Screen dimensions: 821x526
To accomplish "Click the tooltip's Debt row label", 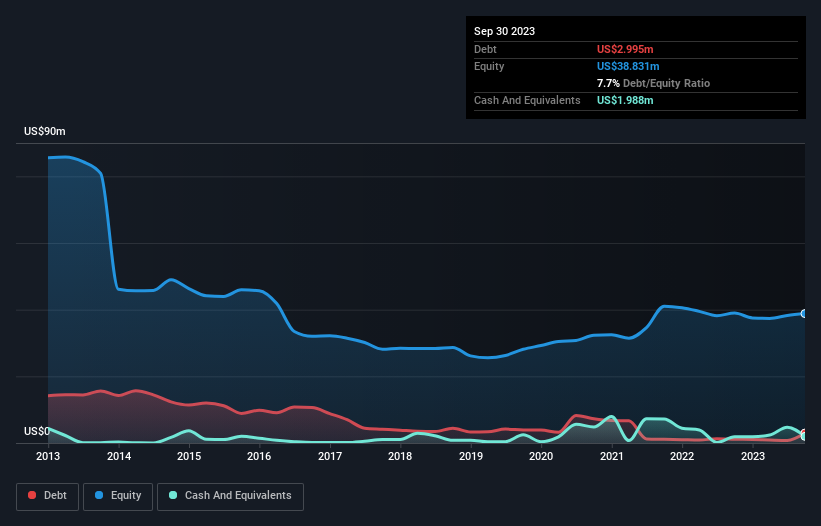I will (485, 49).
